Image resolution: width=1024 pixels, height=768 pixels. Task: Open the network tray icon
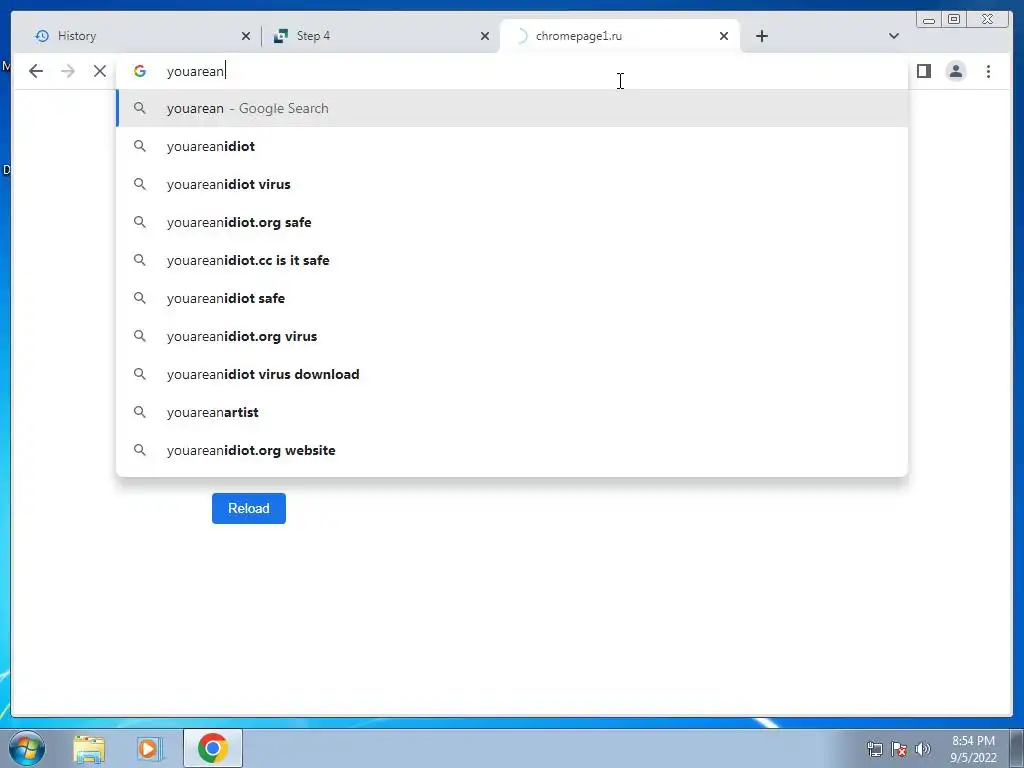tap(875, 749)
